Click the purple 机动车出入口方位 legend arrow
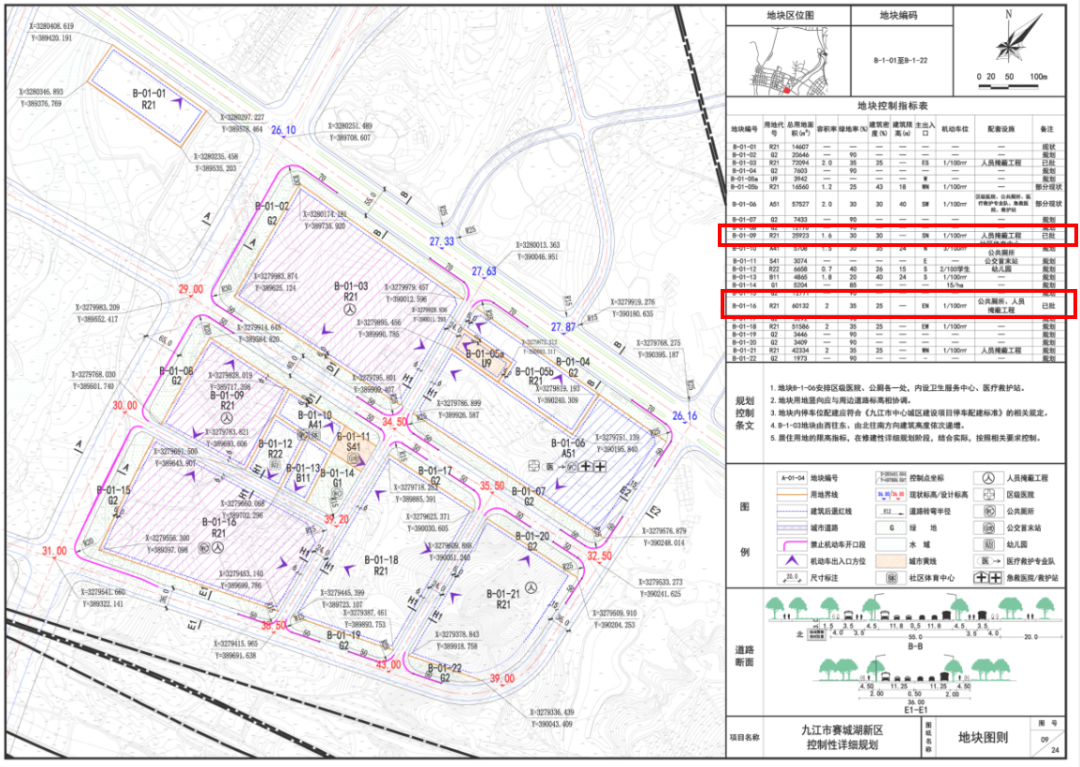The height and width of the screenshot is (767, 1080). pos(791,560)
